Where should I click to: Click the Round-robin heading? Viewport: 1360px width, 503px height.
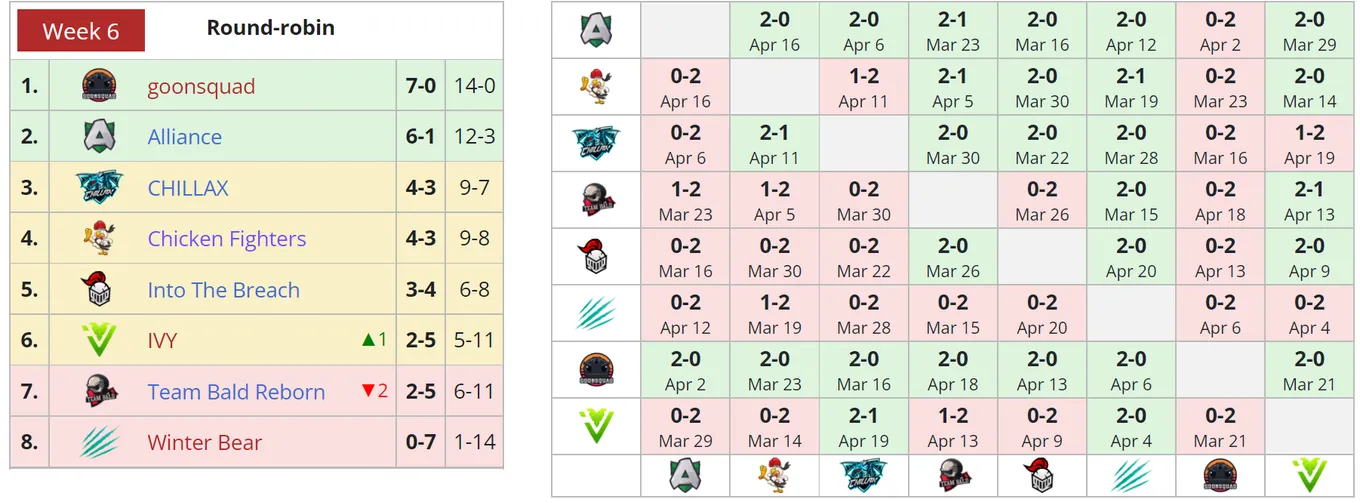point(271,28)
